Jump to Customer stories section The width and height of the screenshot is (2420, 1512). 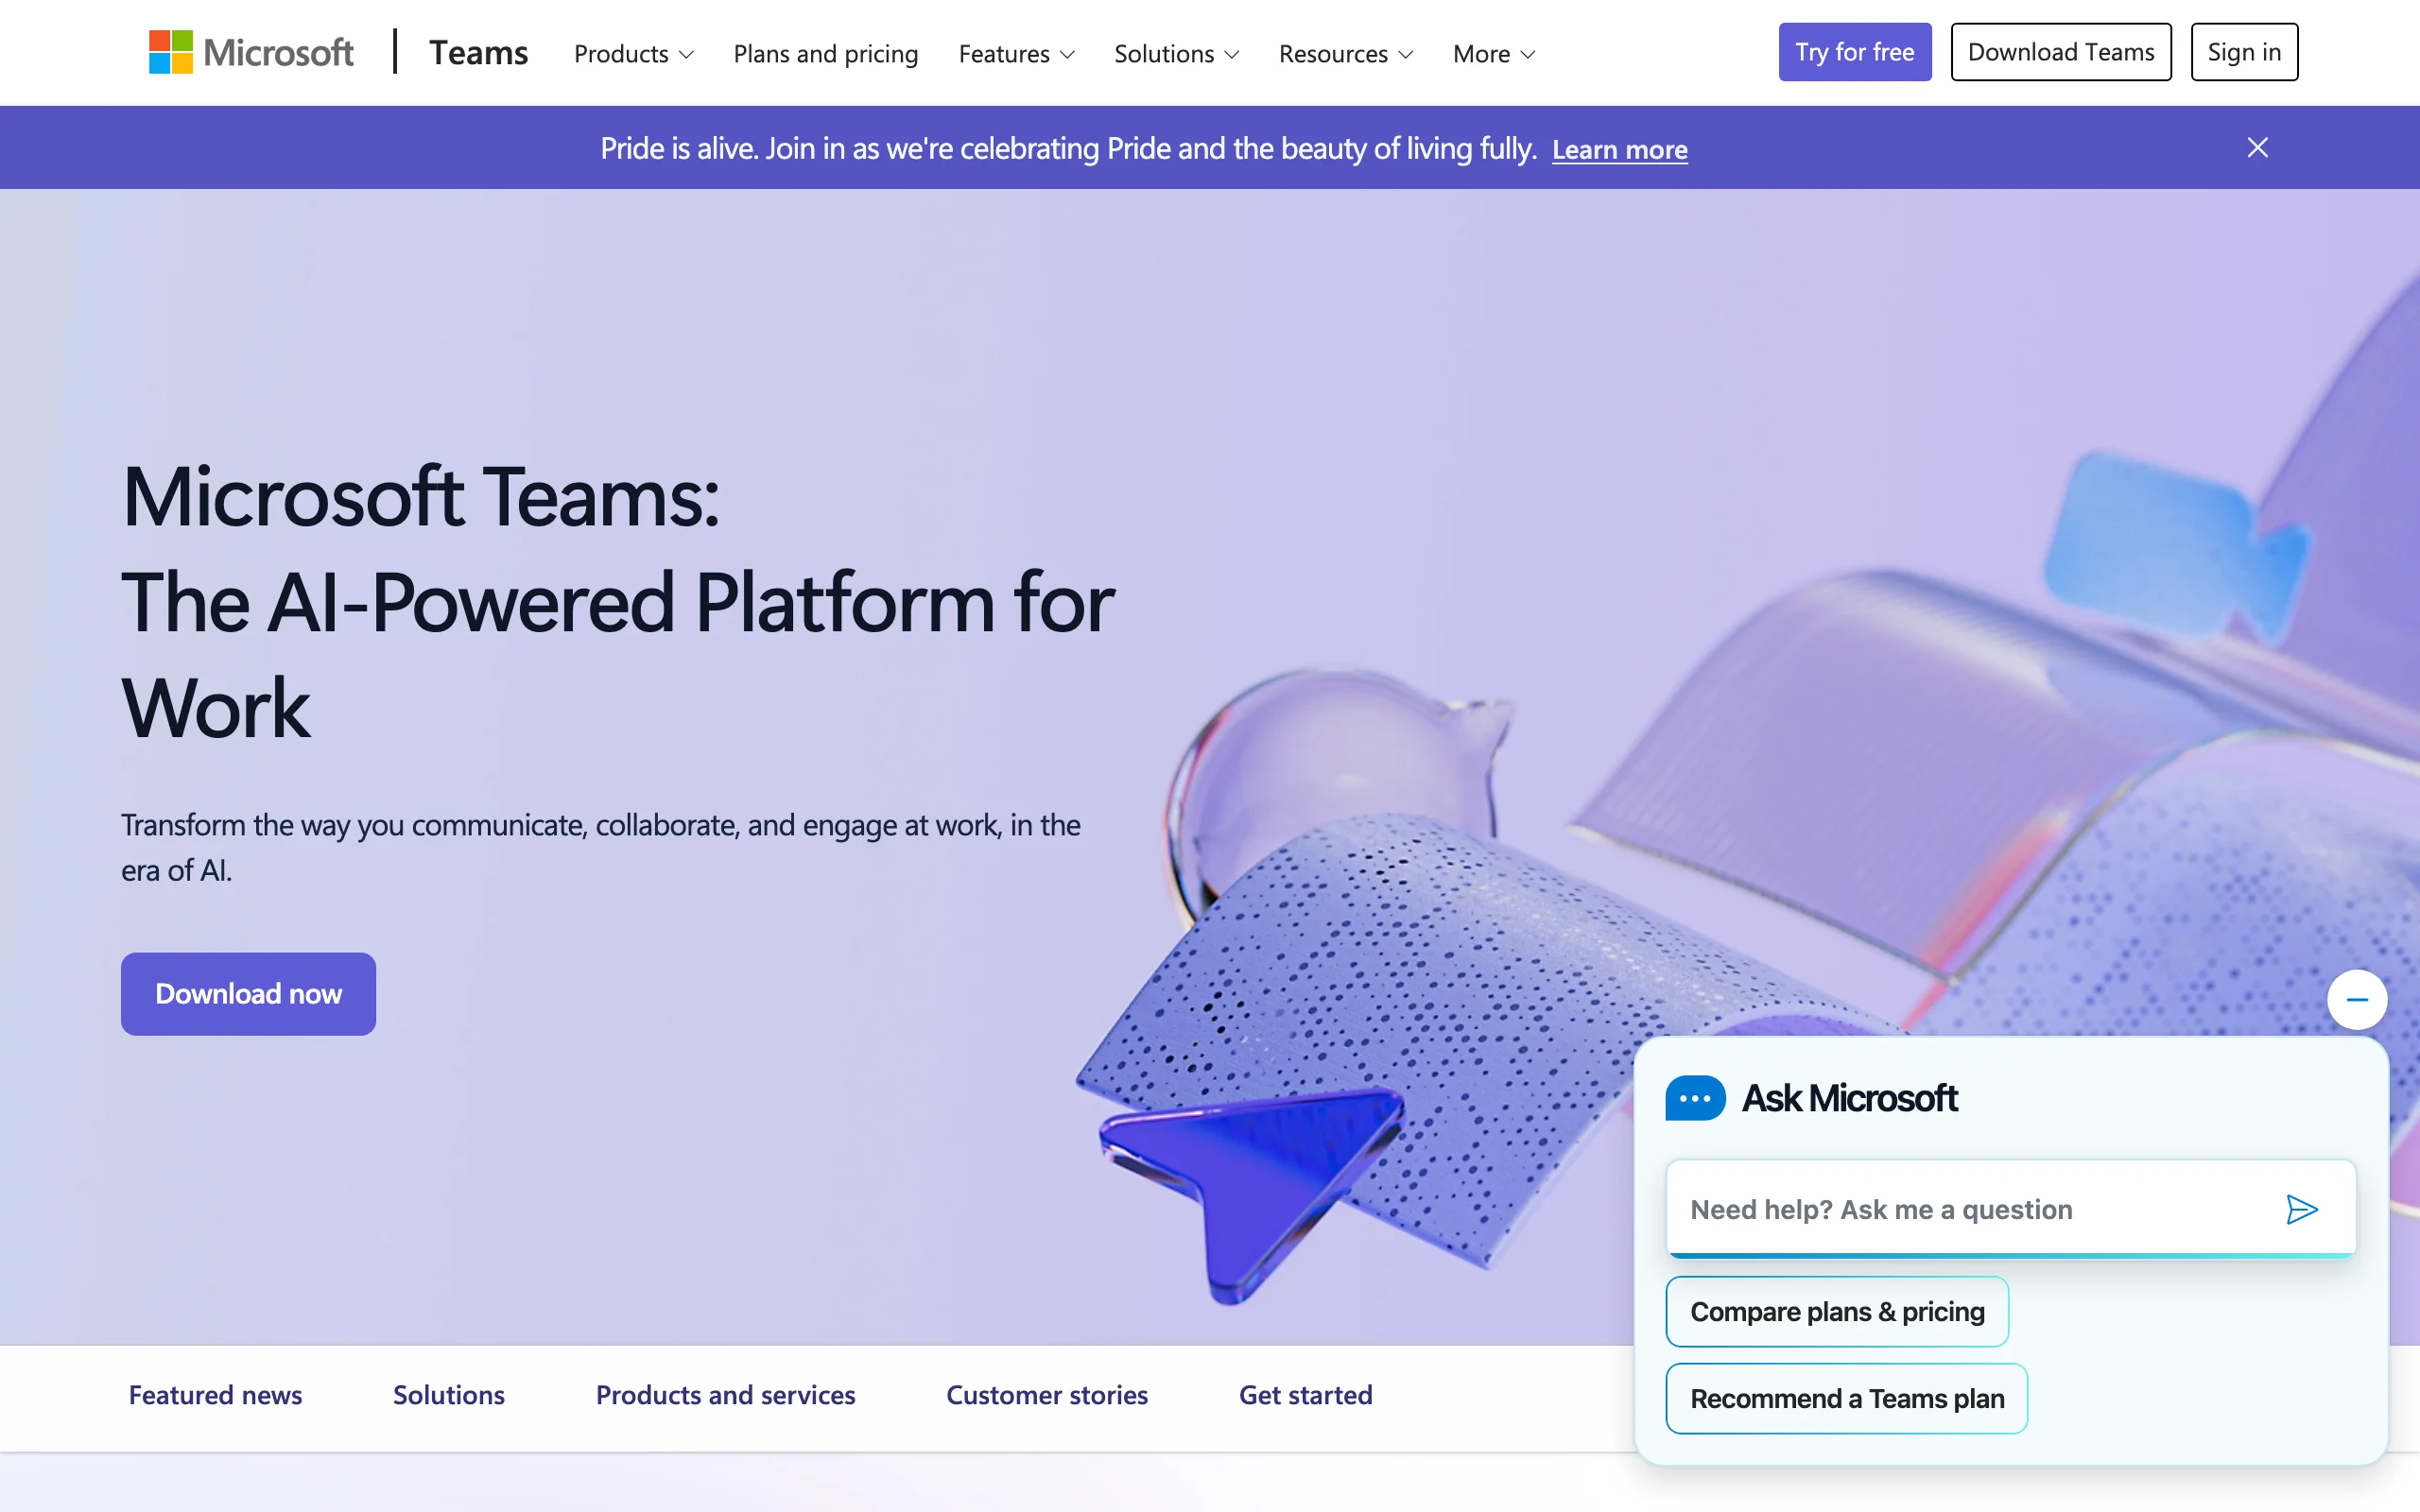coord(1046,1395)
